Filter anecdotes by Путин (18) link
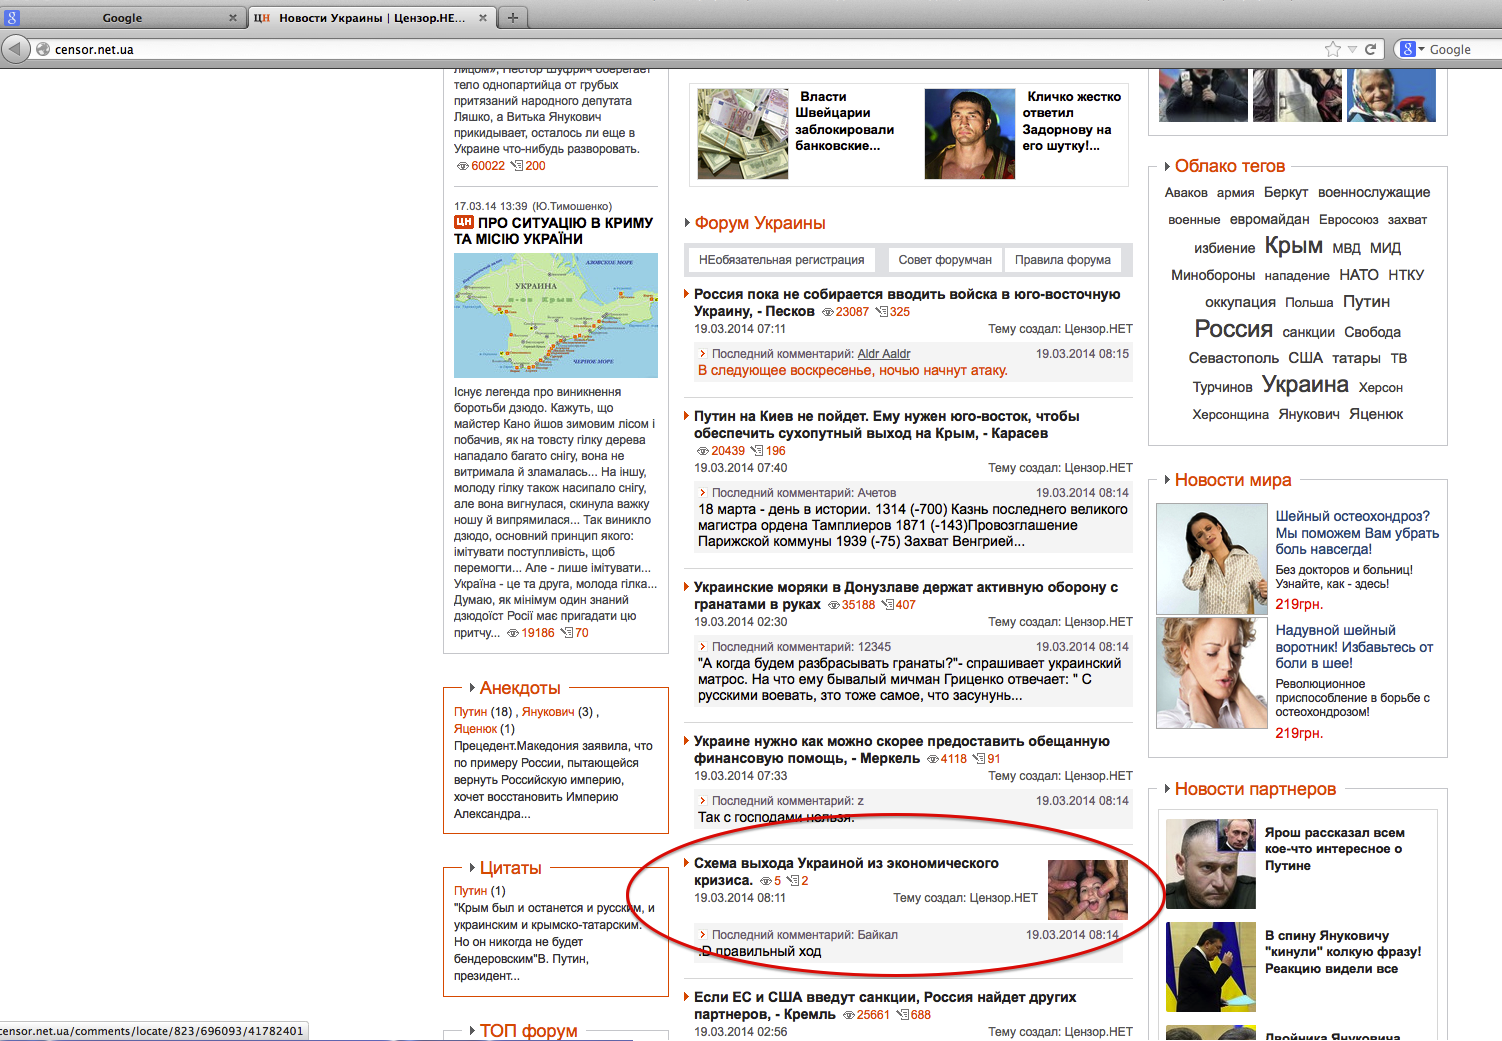 tap(470, 712)
